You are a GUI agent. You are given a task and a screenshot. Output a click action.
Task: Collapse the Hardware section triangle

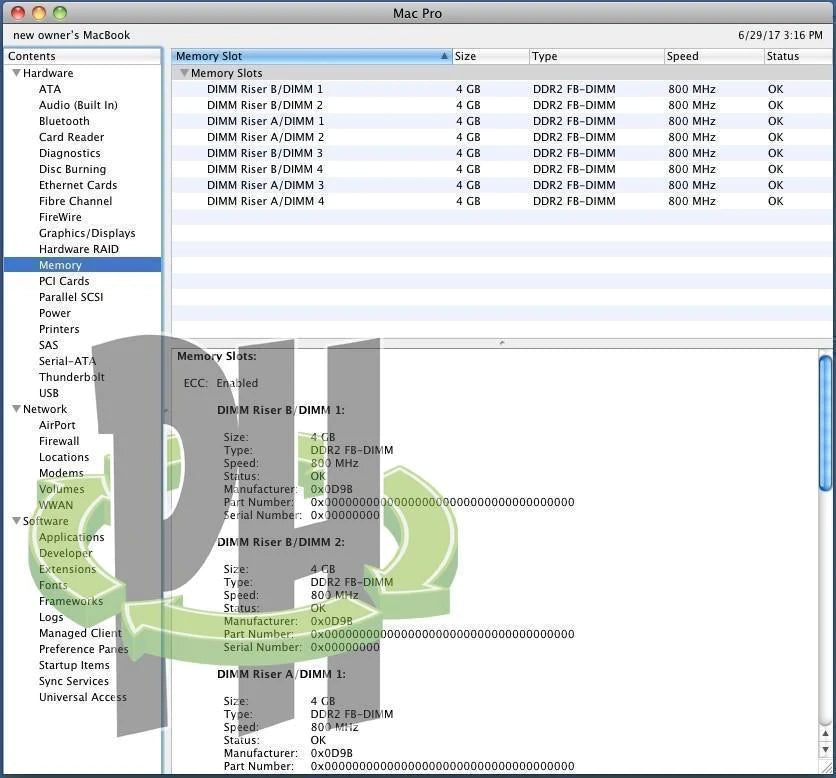click(16, 73)
